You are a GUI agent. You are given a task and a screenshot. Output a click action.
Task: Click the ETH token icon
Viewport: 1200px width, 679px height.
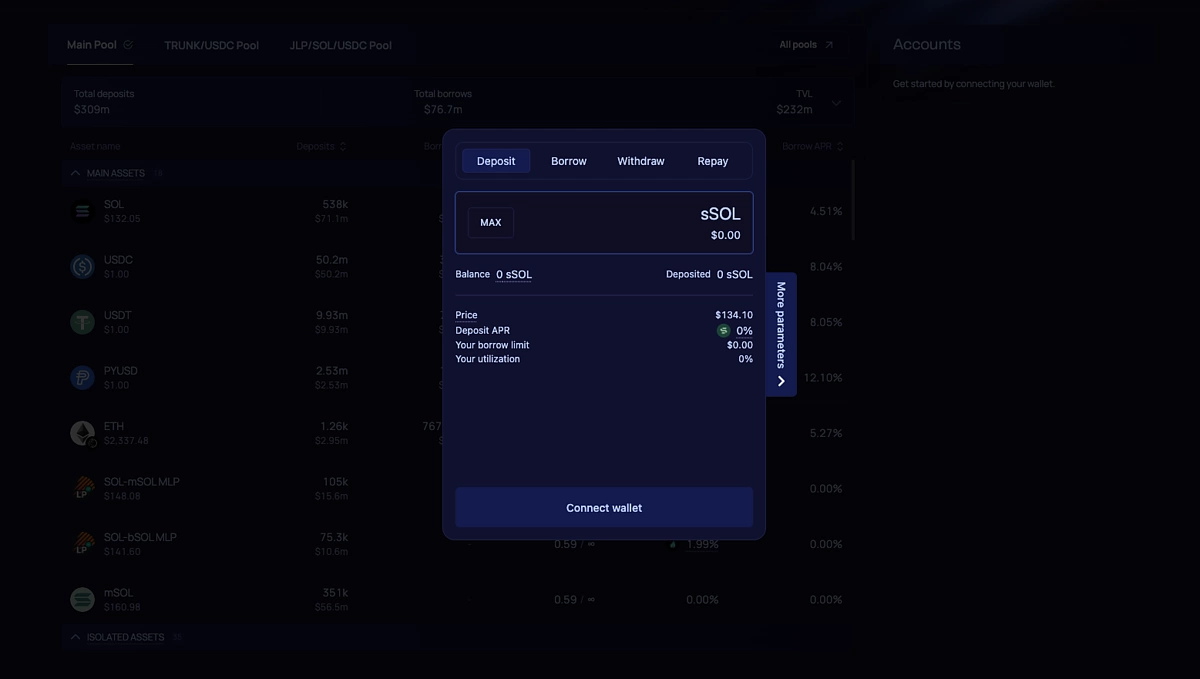(x=82, y=433)
